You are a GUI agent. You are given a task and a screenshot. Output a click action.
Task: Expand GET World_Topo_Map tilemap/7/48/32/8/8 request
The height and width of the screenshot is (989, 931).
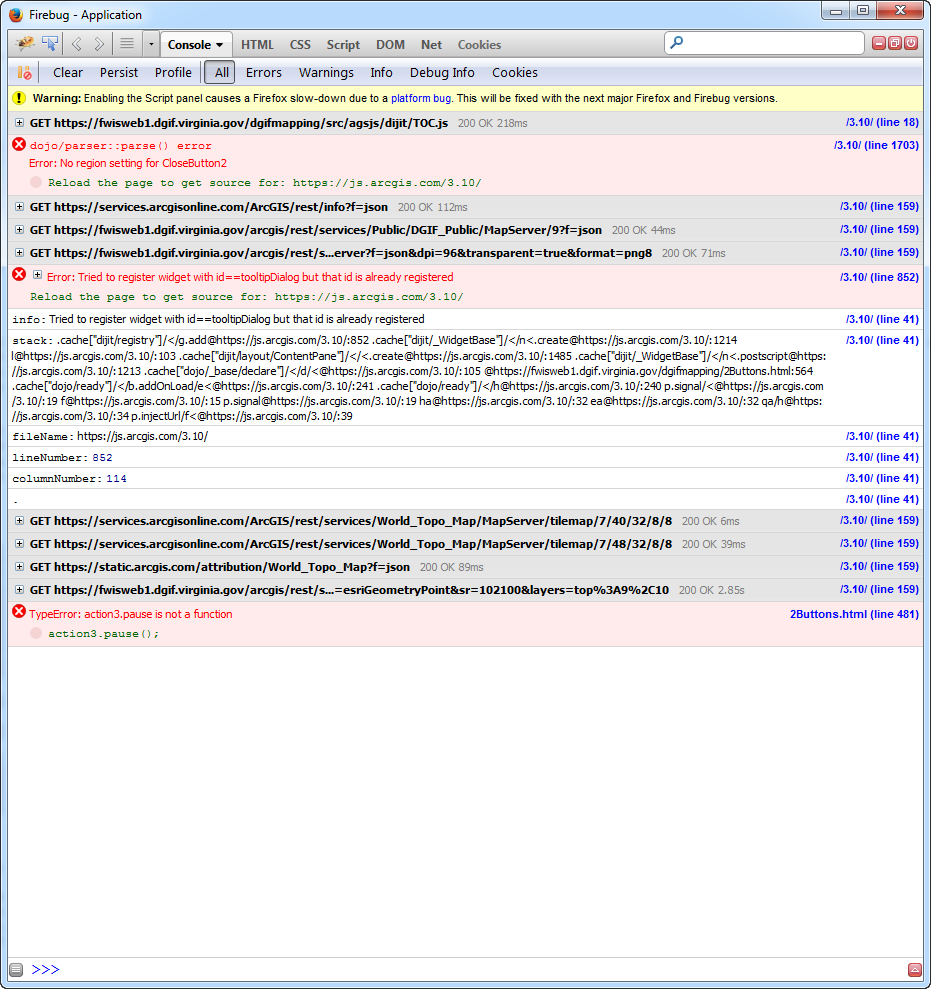20,544
